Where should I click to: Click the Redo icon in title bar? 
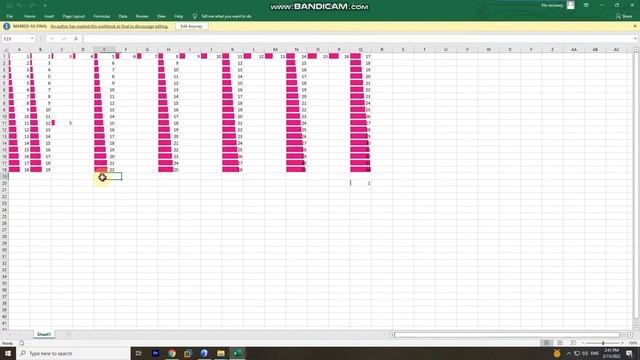tap(32, 6)
